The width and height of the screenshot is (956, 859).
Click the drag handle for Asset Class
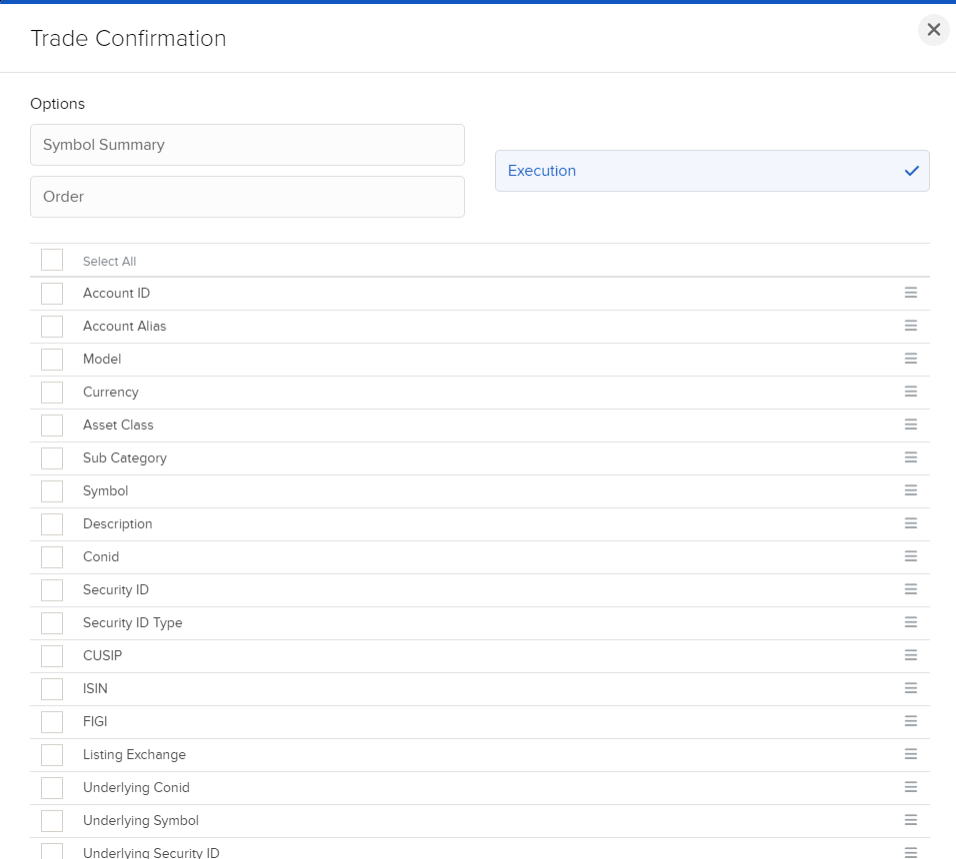910,425
